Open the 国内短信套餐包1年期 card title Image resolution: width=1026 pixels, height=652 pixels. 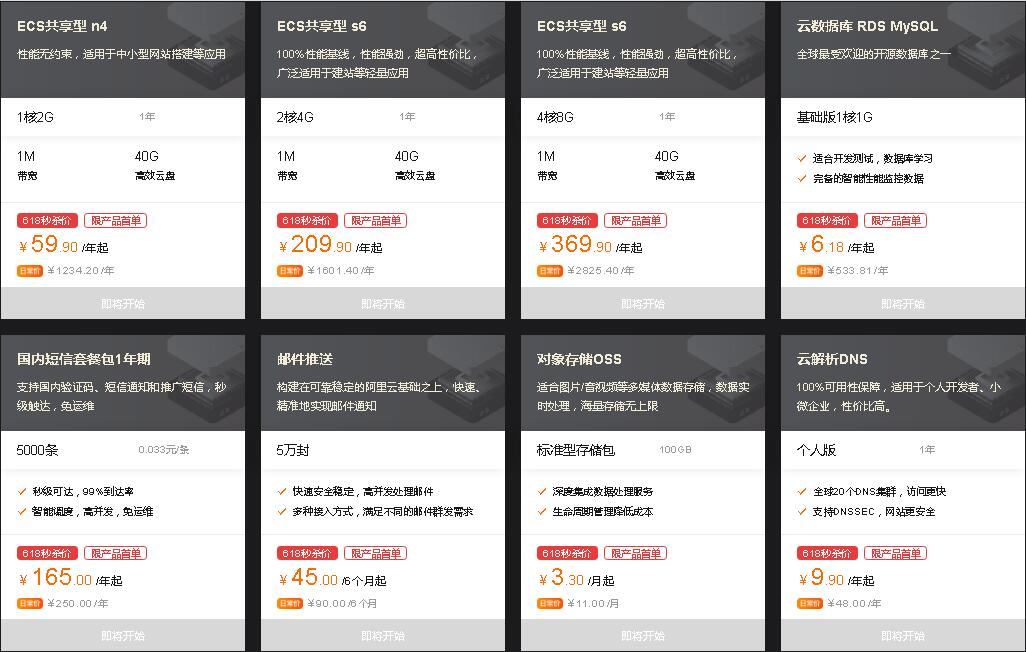point(84,359)
